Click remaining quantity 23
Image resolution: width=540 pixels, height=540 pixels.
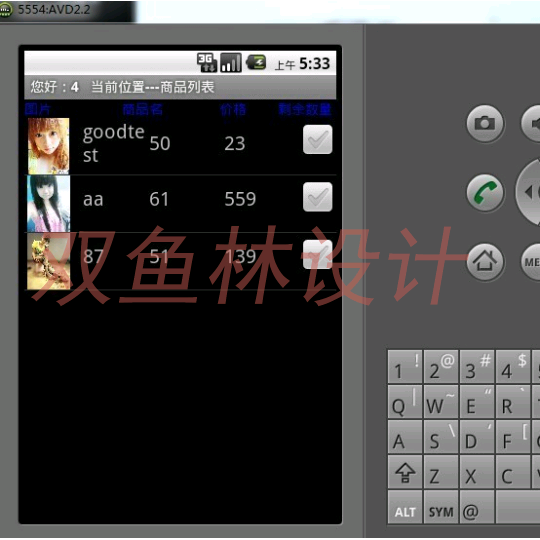tap(235, 143)
